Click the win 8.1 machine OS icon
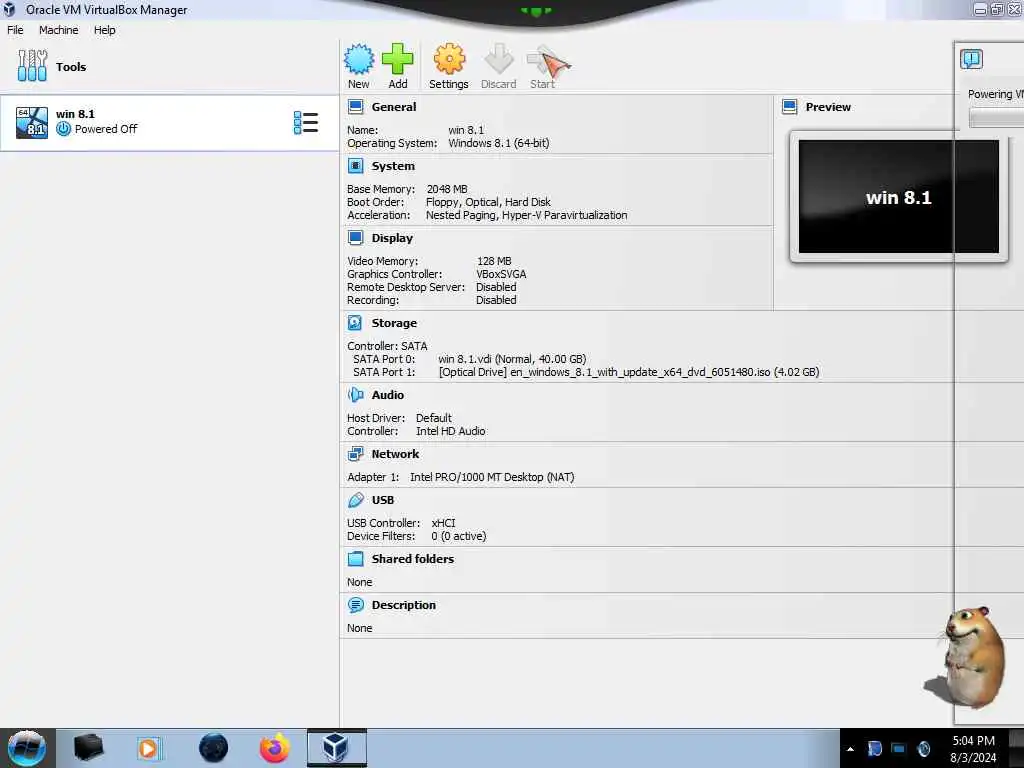 pos(32,122)
